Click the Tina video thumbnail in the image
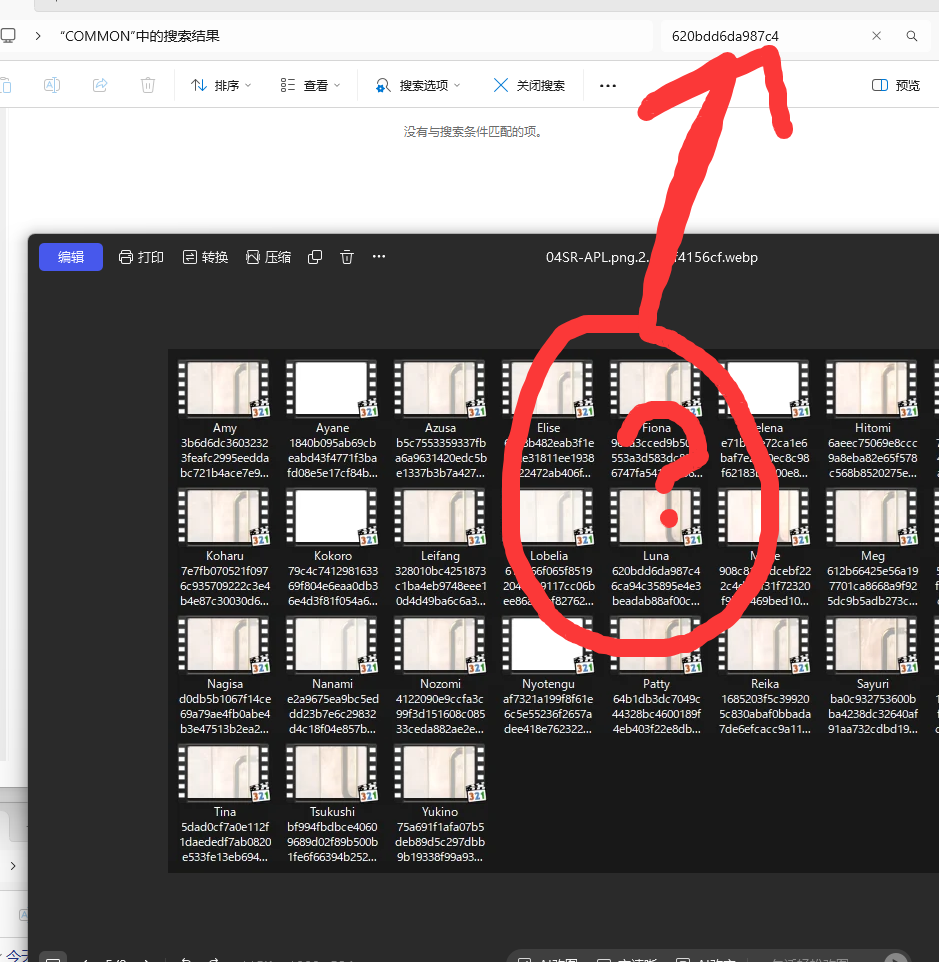 pyautogui.click(x=224, y=773)
